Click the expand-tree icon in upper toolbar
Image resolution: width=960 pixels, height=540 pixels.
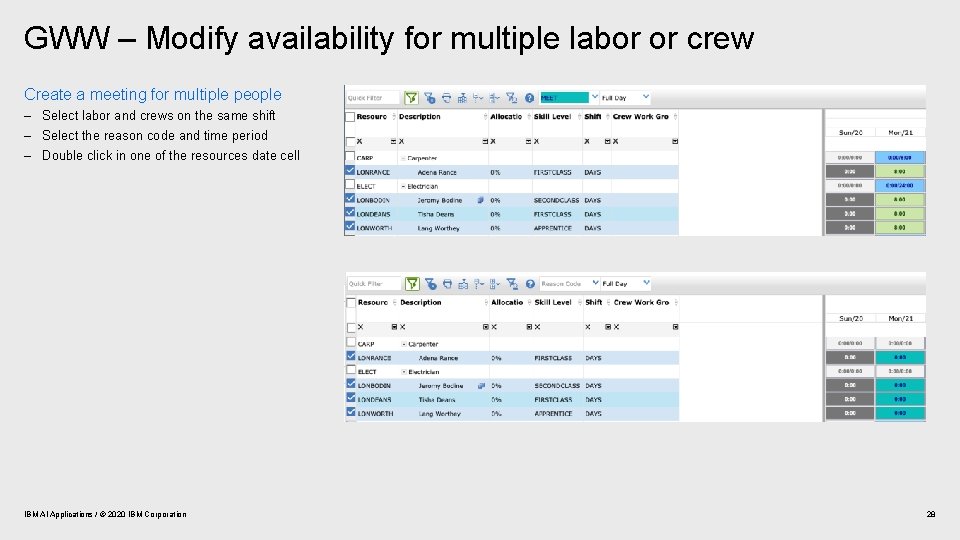pyautogui.click(x=478, y=98)
